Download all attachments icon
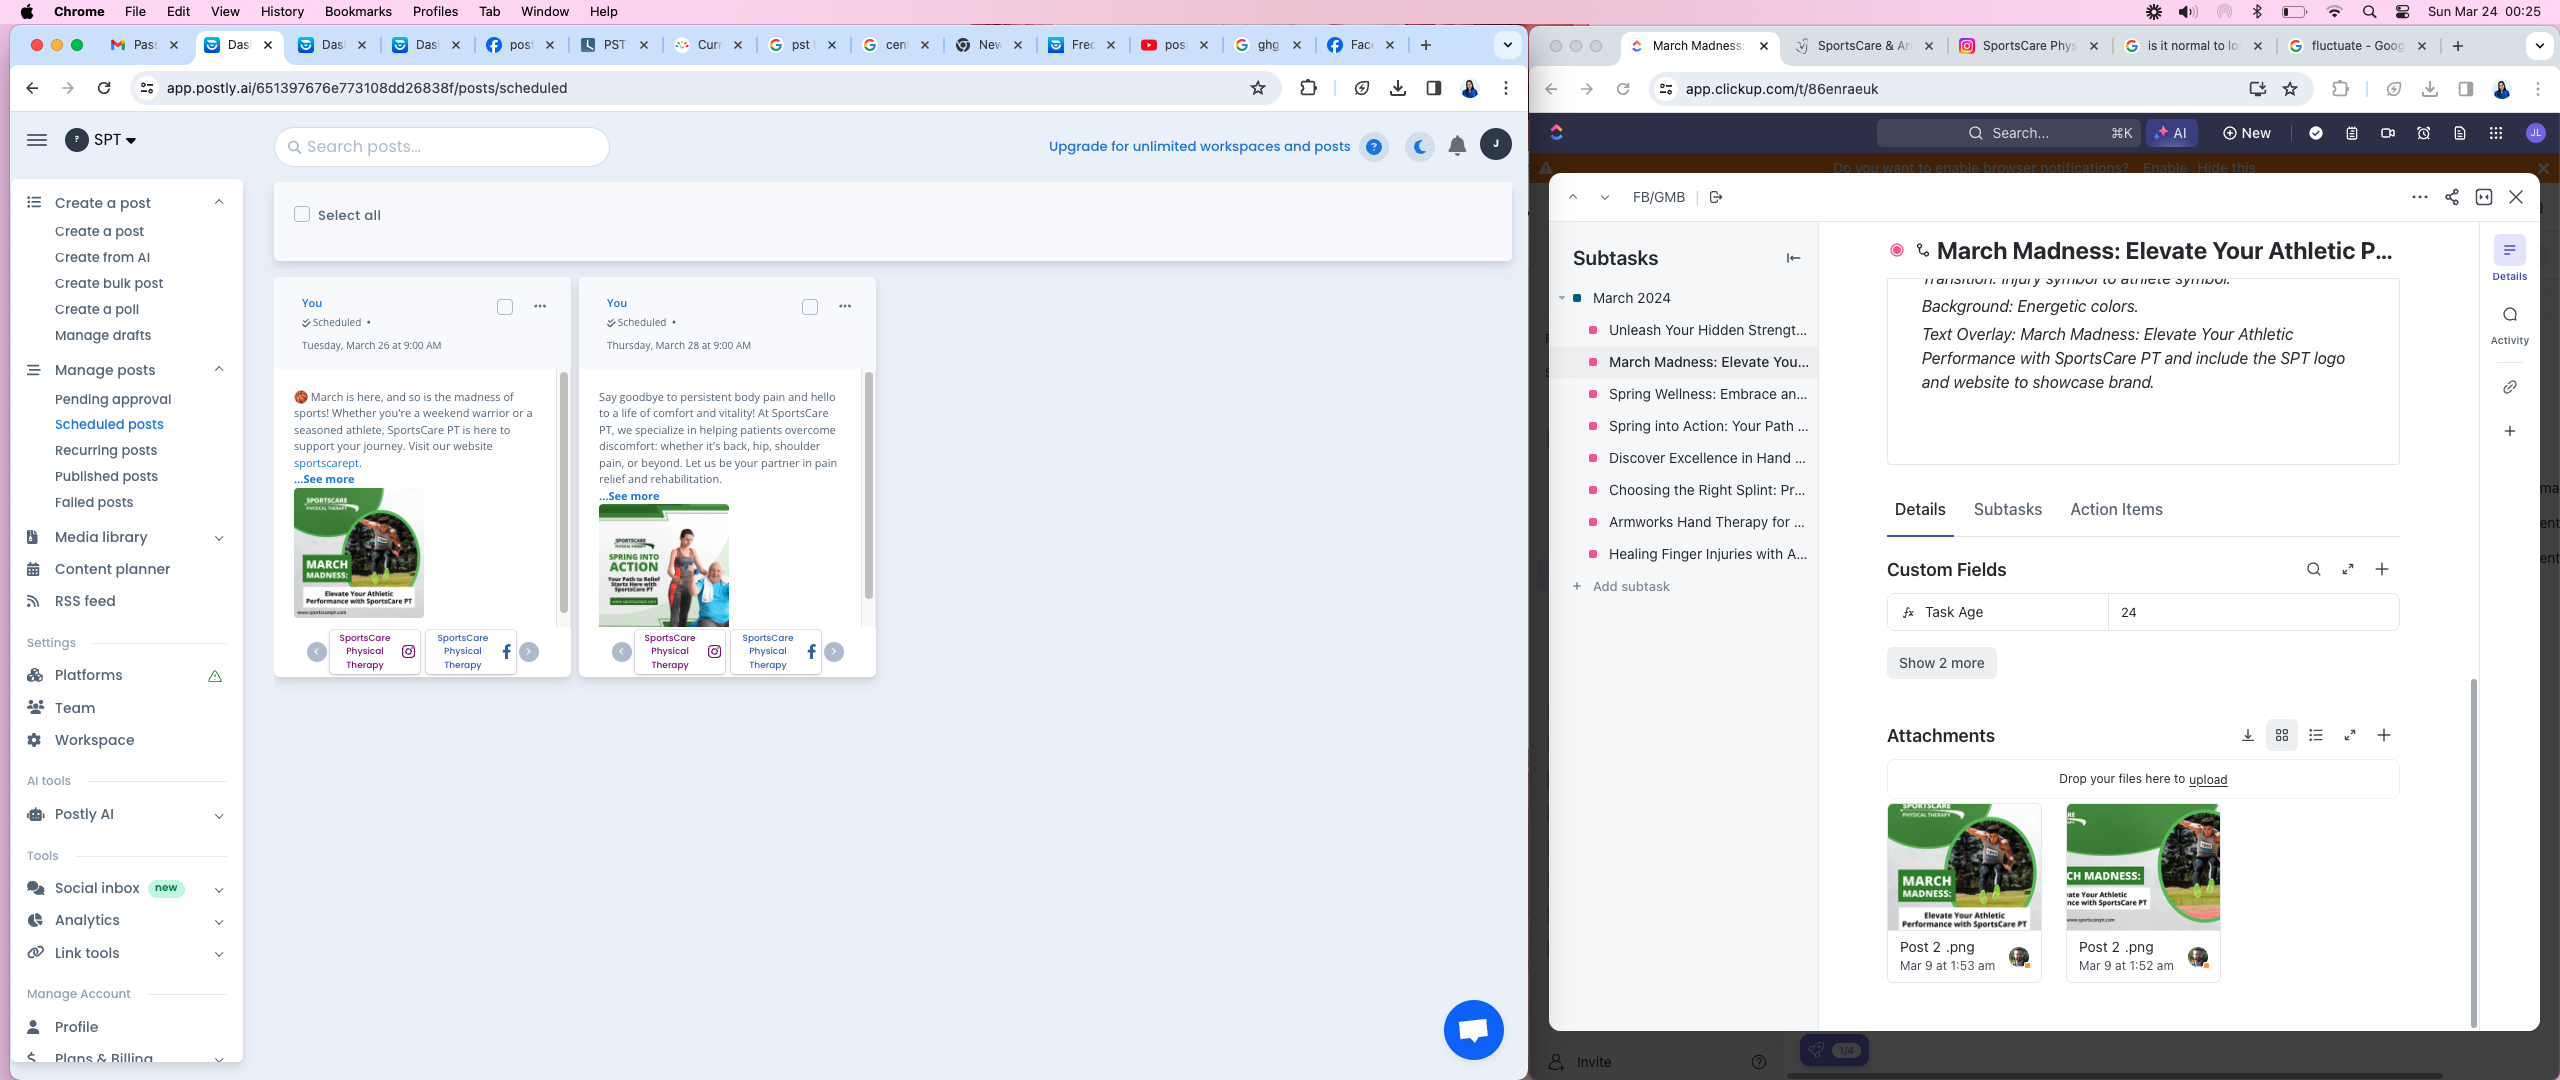Viewport: 2560px width, 1080px height. tap(2247, 735)
